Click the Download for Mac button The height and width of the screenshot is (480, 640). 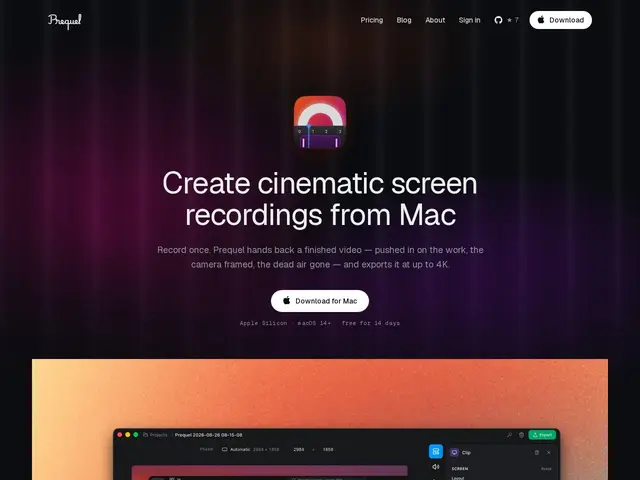pyautogui.click(x=320, y=301)
